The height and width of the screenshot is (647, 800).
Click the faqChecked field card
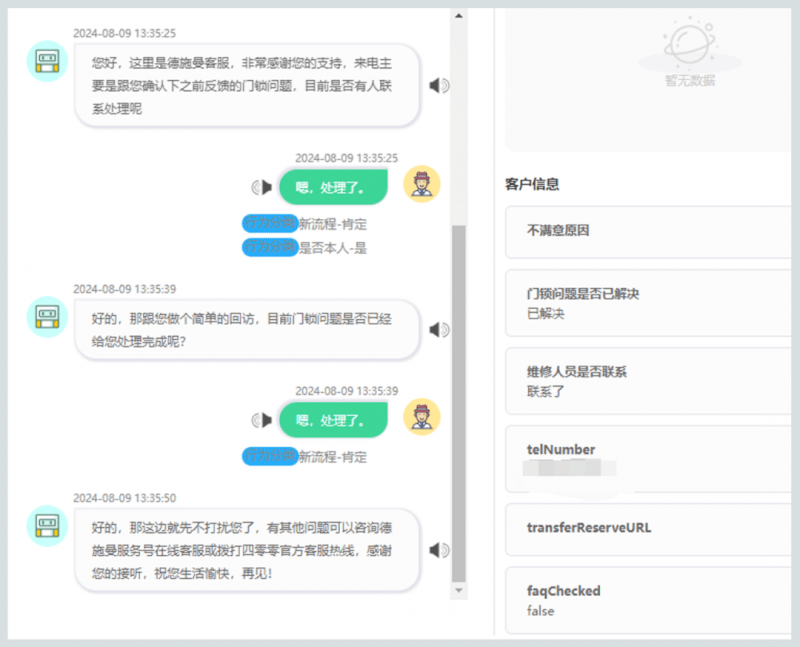tap(648, 601)
